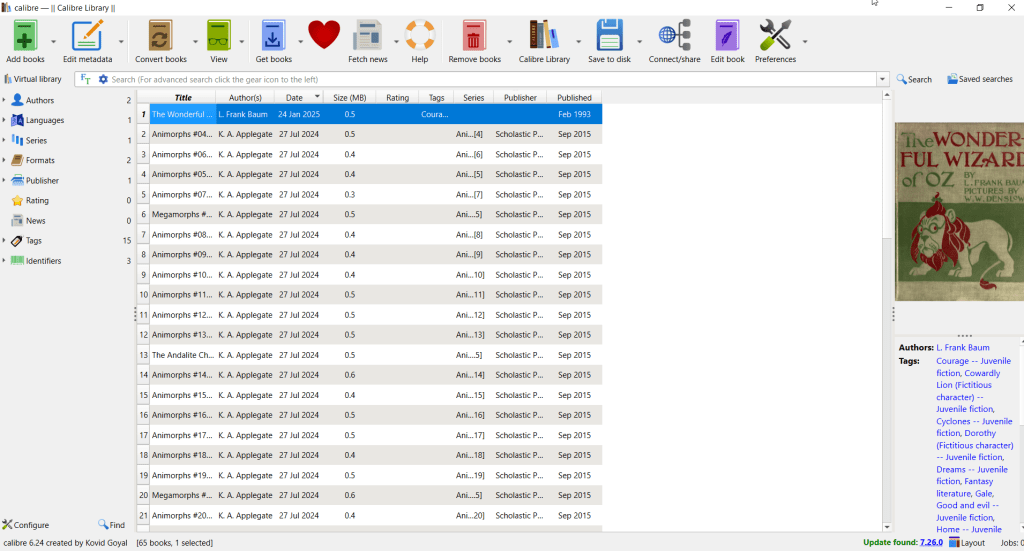1024x551 pixels.
Task: Expand the Authors category in Tag browser
Action: point(4,100)
